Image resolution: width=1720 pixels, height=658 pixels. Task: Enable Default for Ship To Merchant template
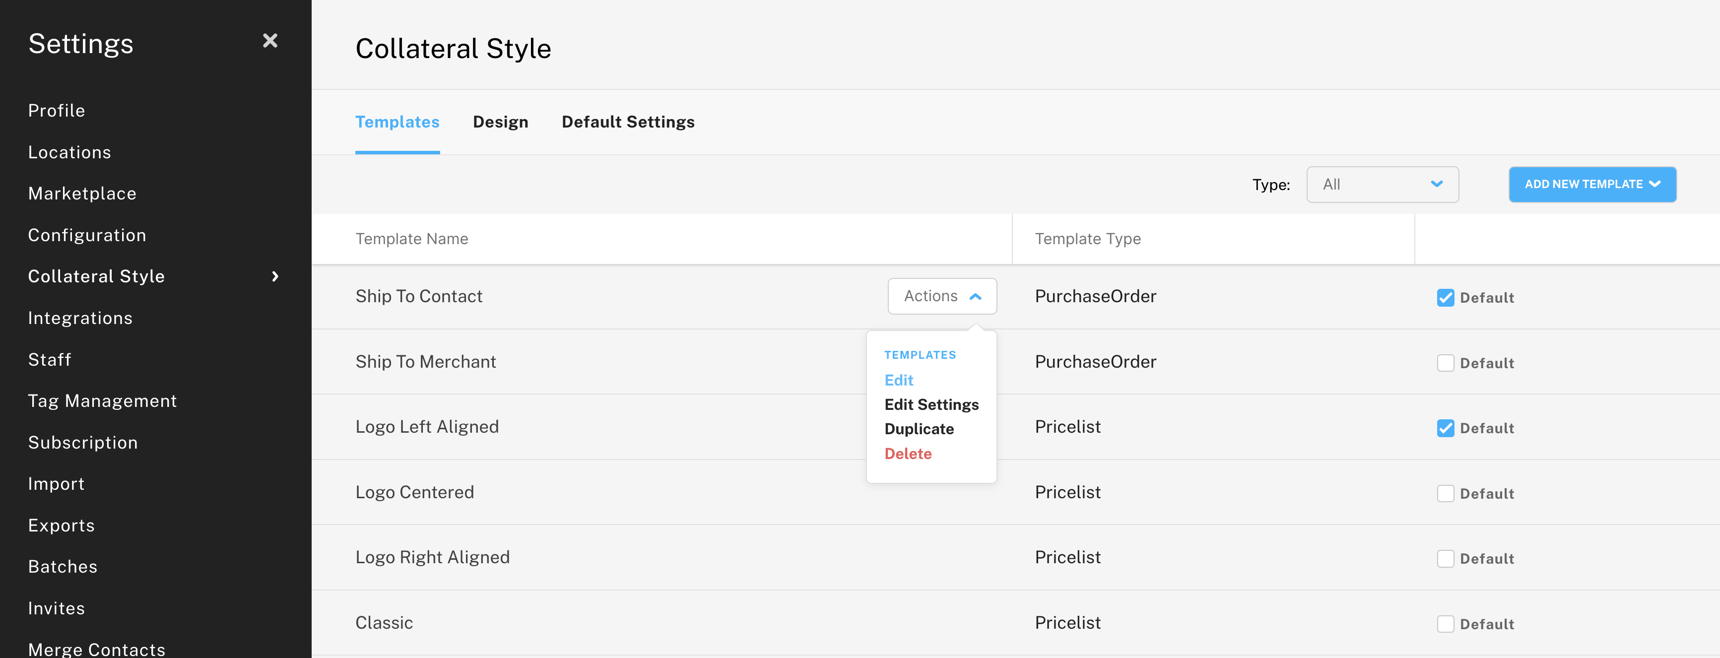coord(1445,362)
